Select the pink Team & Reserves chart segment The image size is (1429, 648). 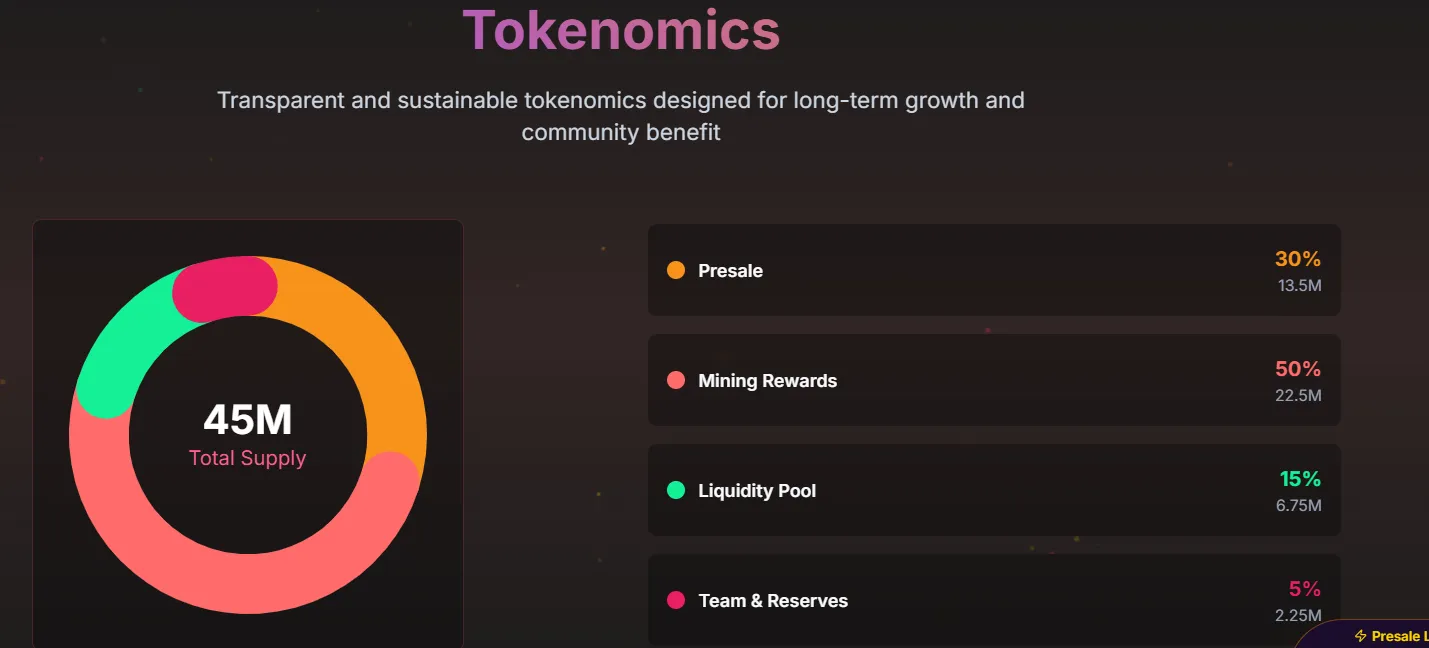225,285
